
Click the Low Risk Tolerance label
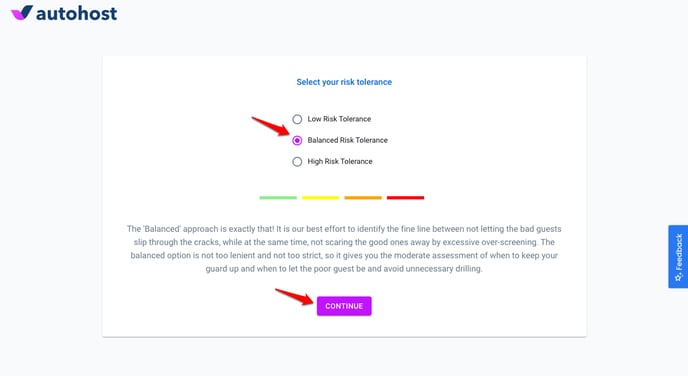pyautogui.click(x=339, y=119)
